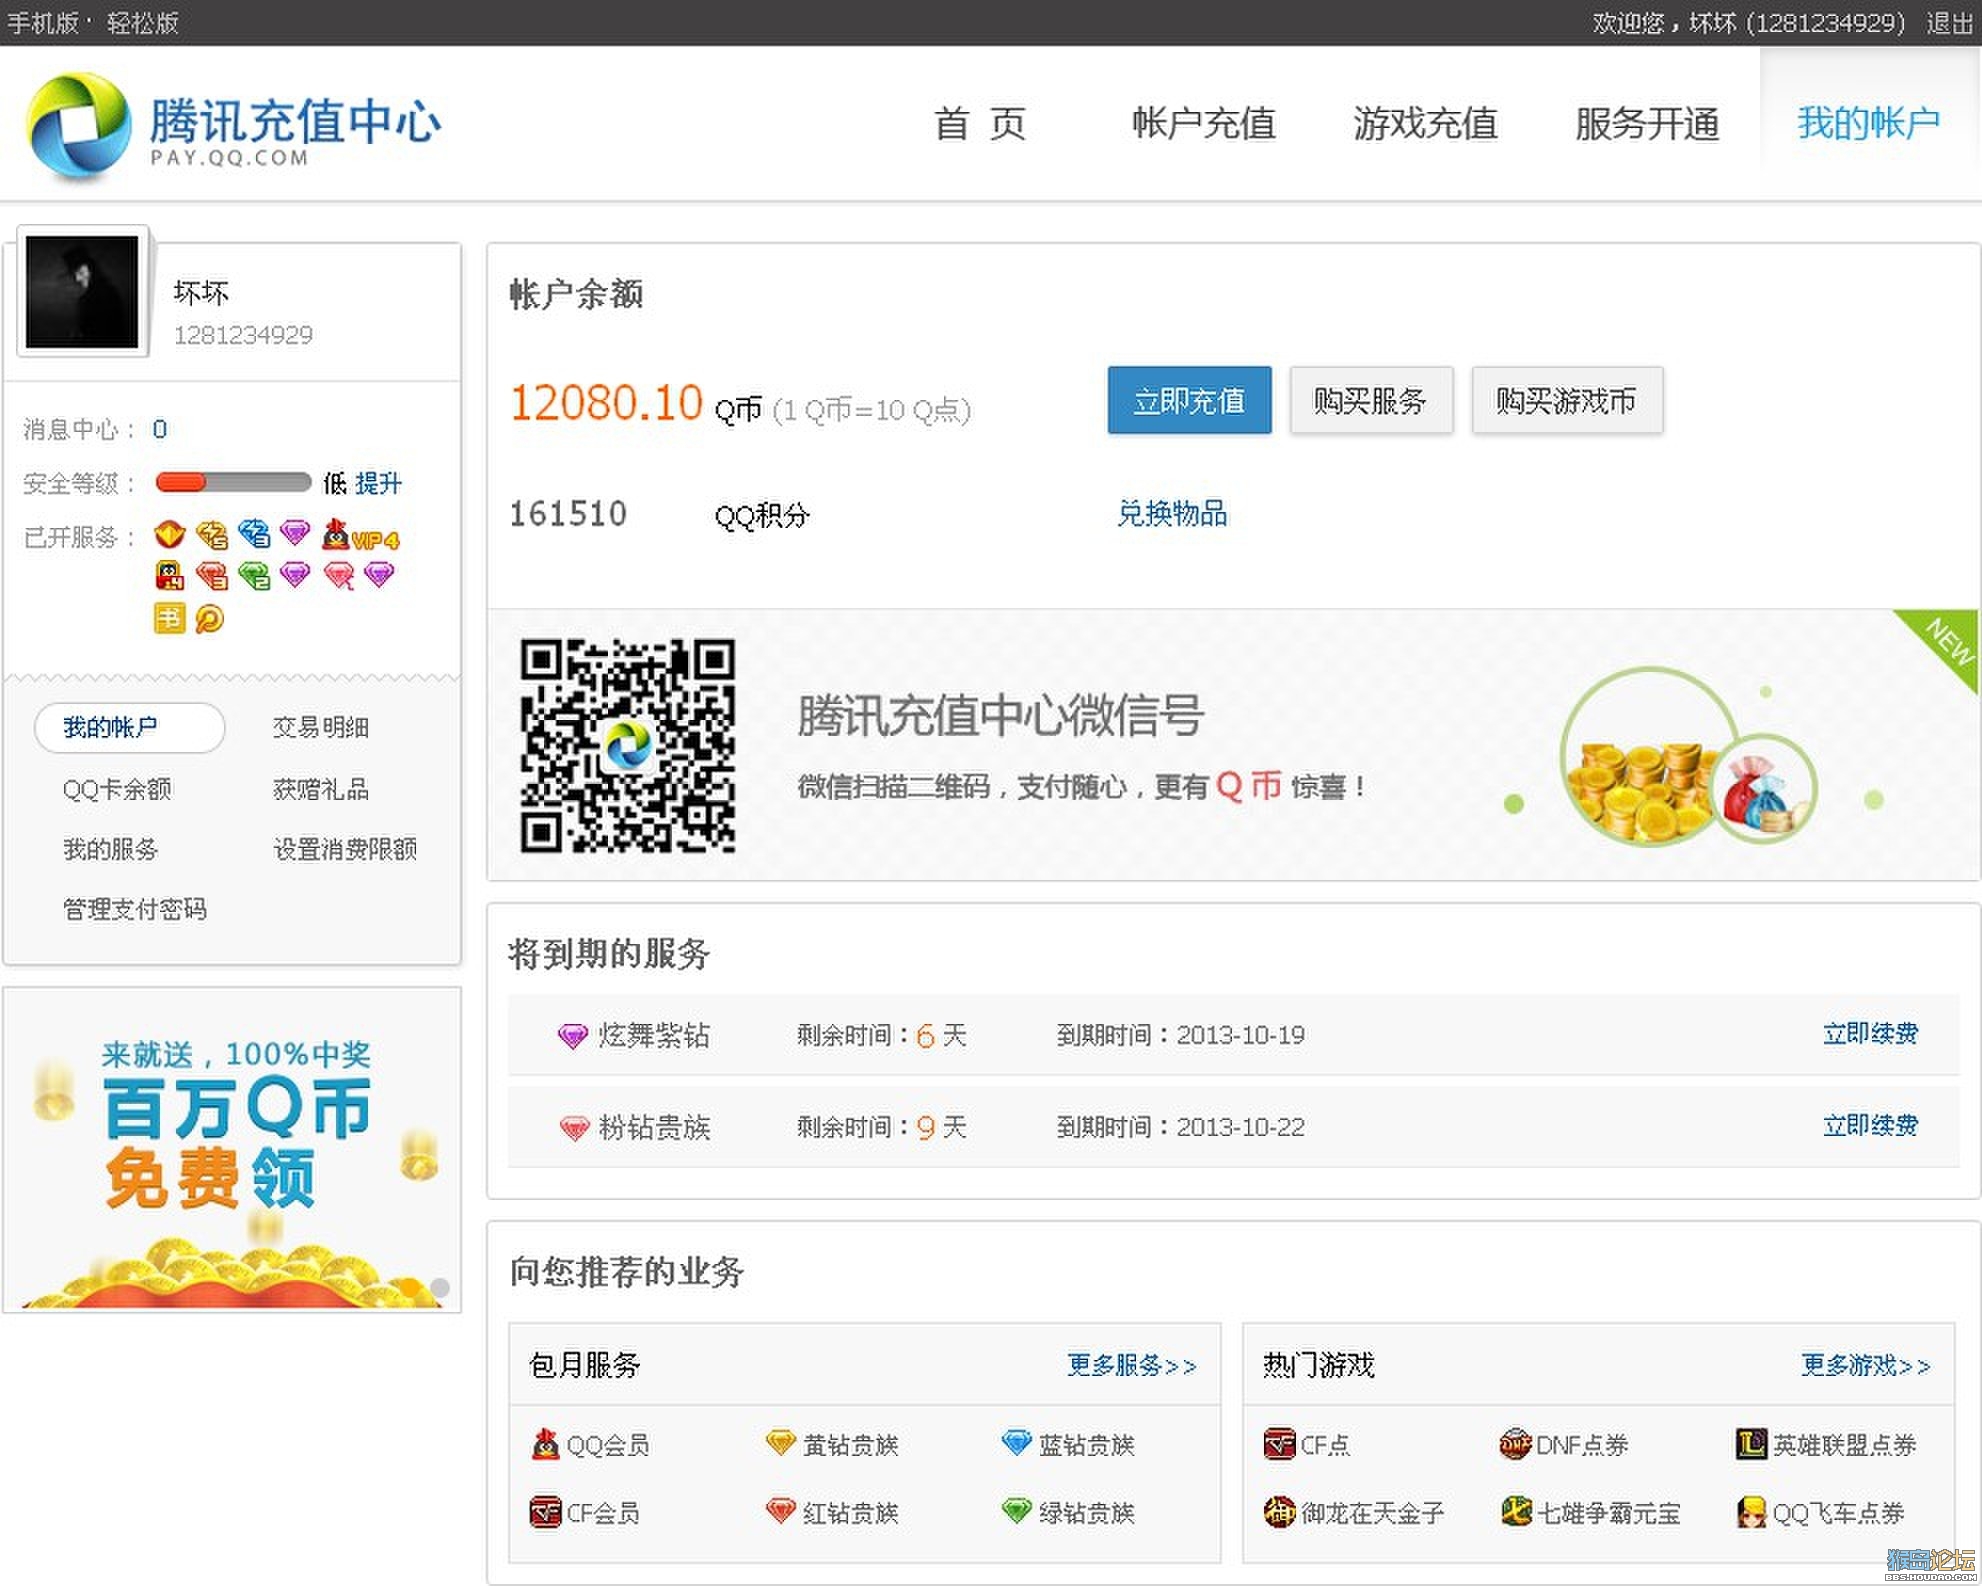Open the 更多服务>> link
Image resolution: width=1982 pixels, height=1586 pixels.
coord(1131,1365)
